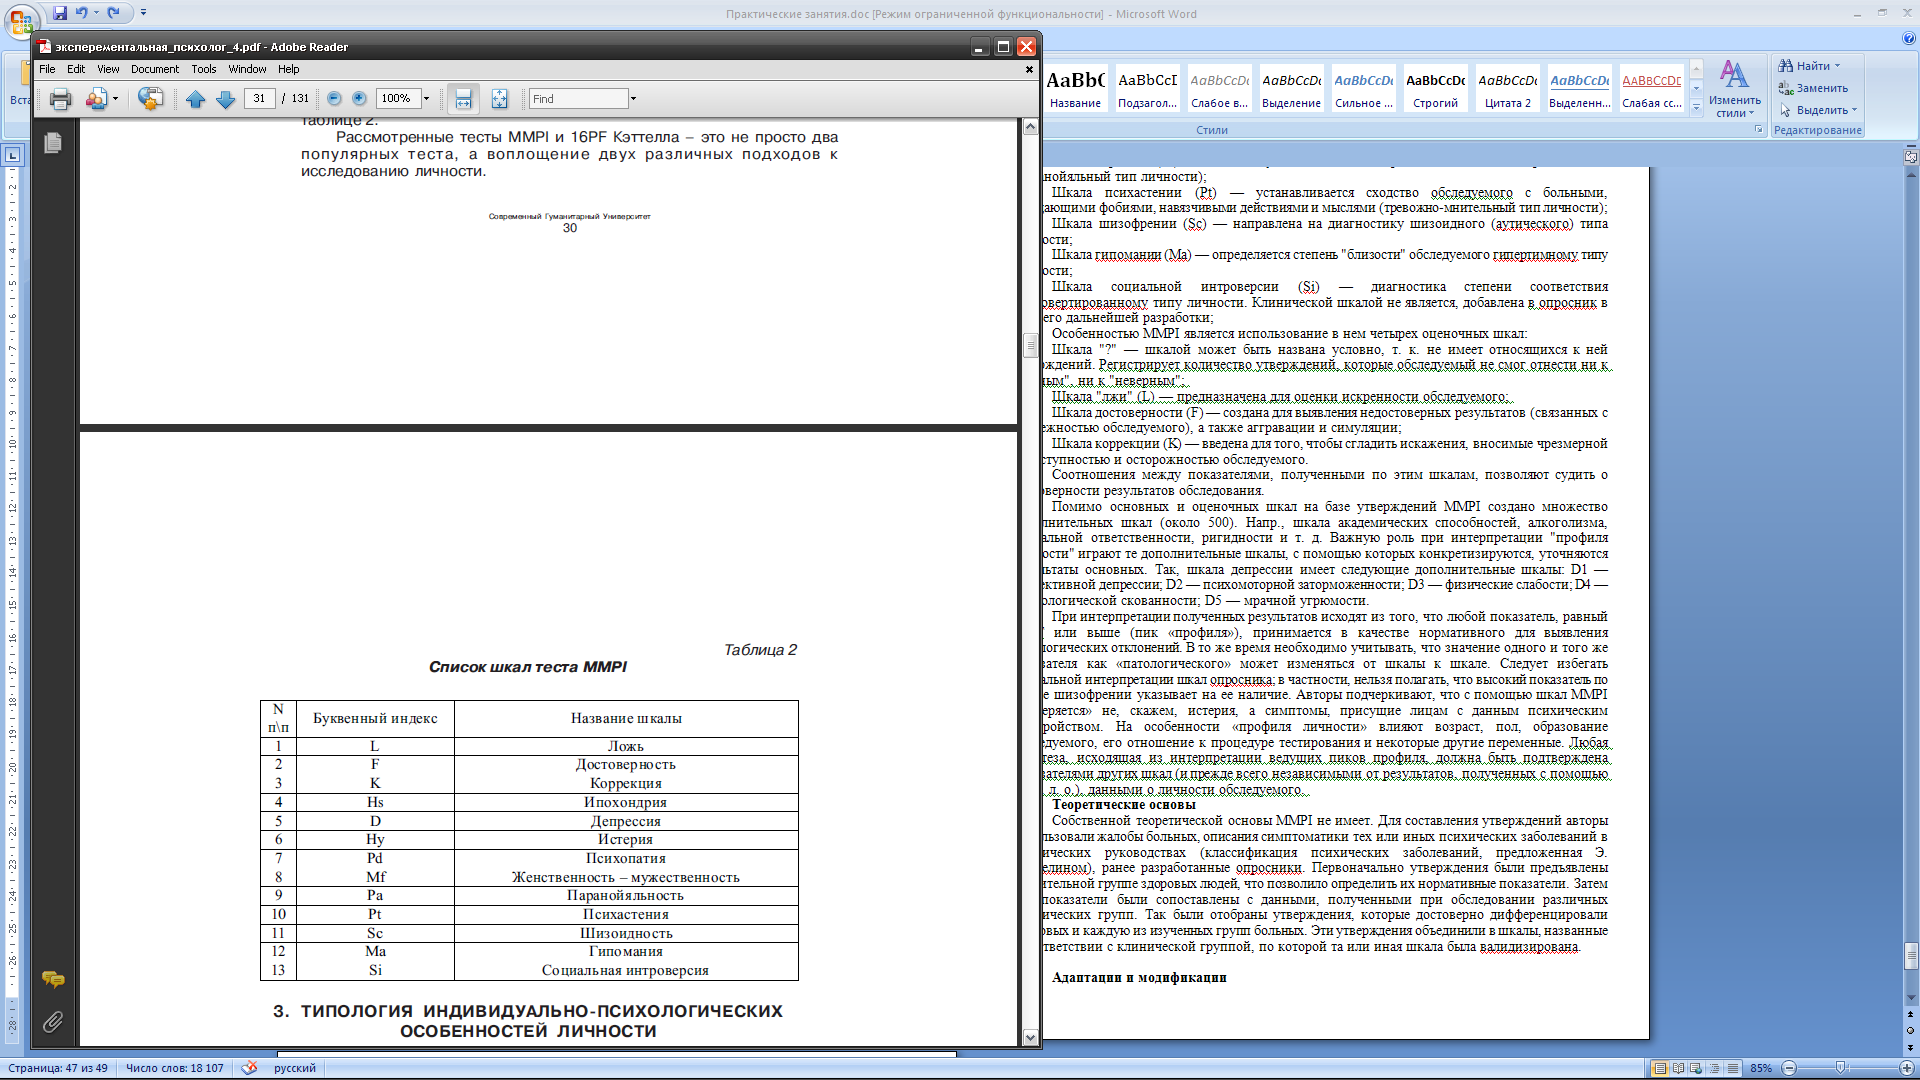Click the page number field showing 31
The width and height of the screenshot is (1920, 1080).
click(x=259, y=99)
